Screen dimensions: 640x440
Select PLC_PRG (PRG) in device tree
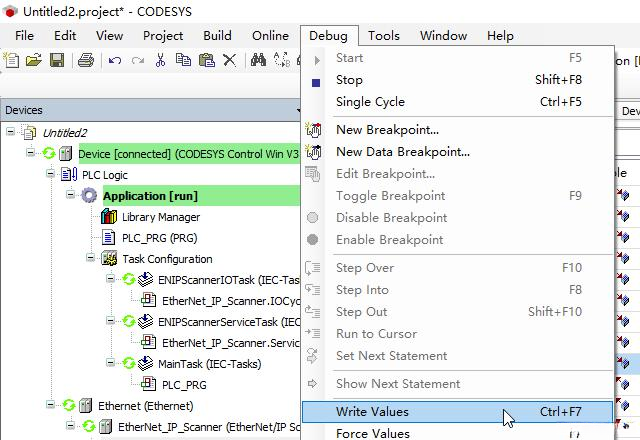160,238
